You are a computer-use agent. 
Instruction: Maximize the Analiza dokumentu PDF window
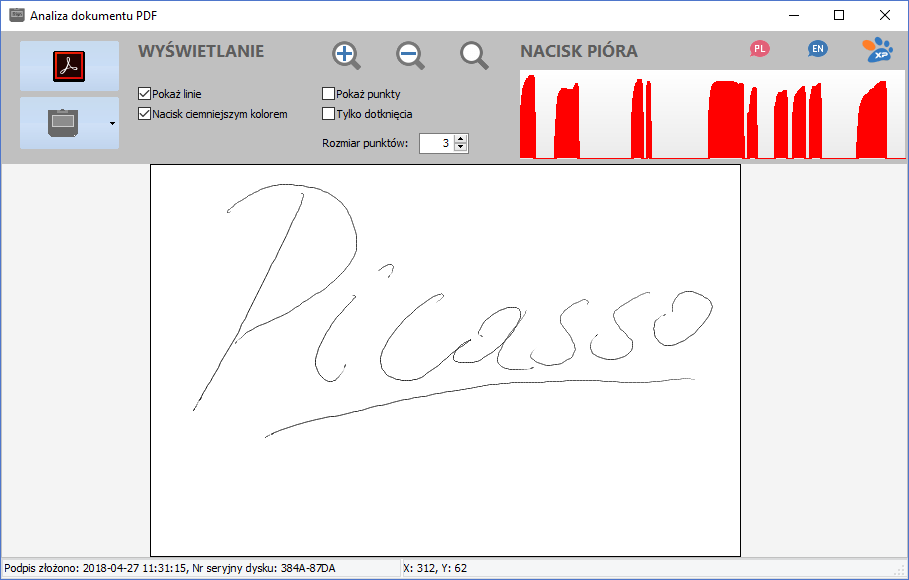click(x=839, y=15)
